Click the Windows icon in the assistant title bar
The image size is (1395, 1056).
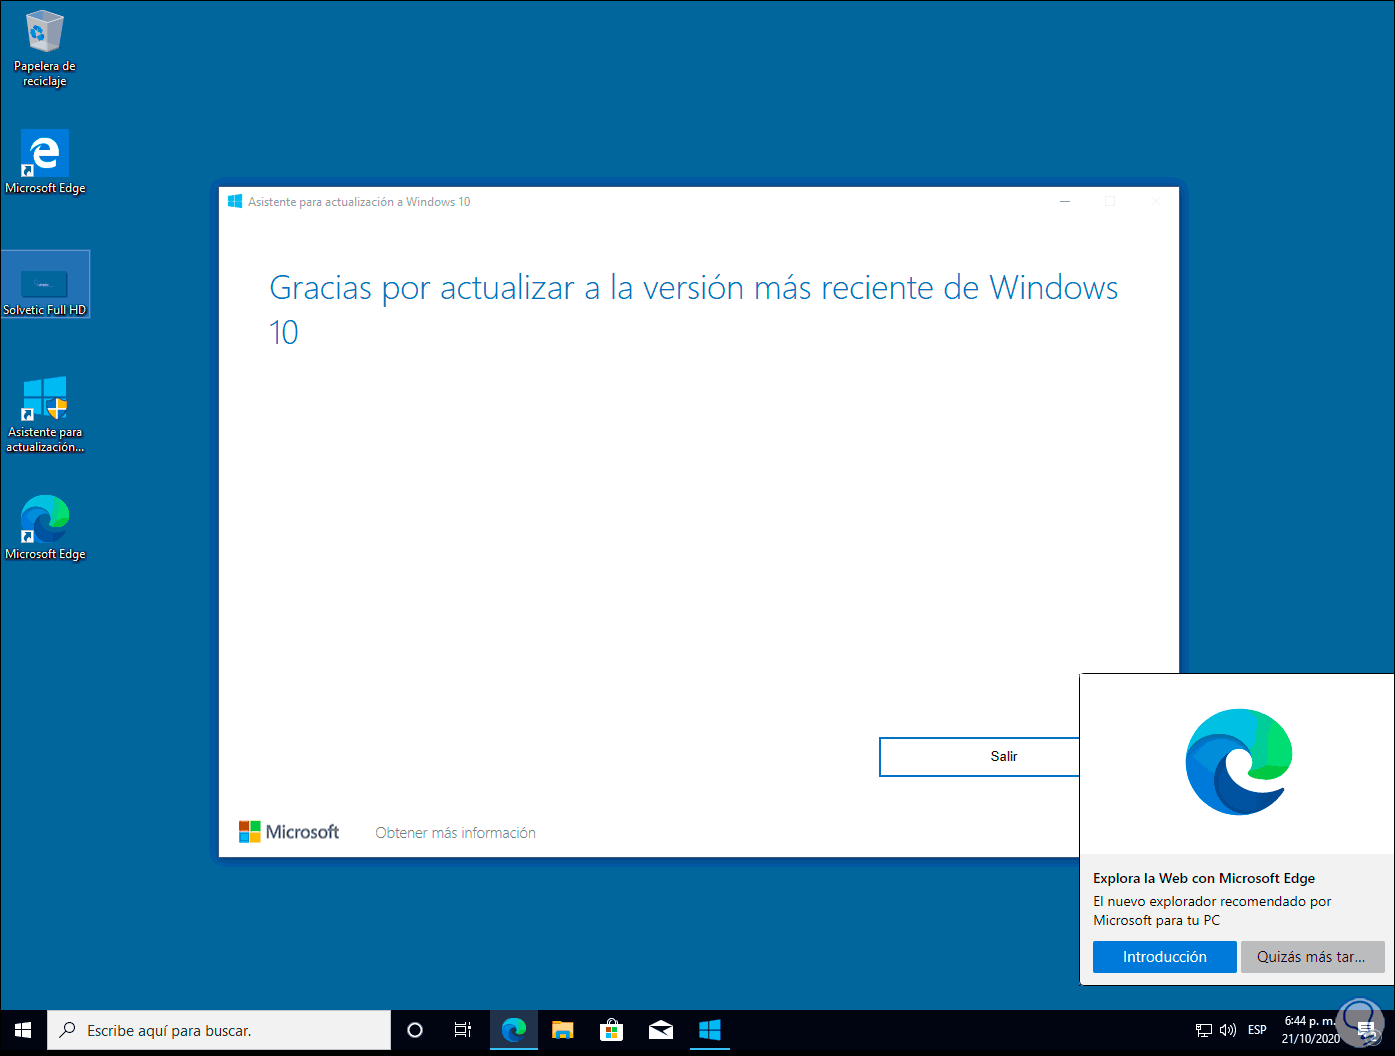(235, 201)
